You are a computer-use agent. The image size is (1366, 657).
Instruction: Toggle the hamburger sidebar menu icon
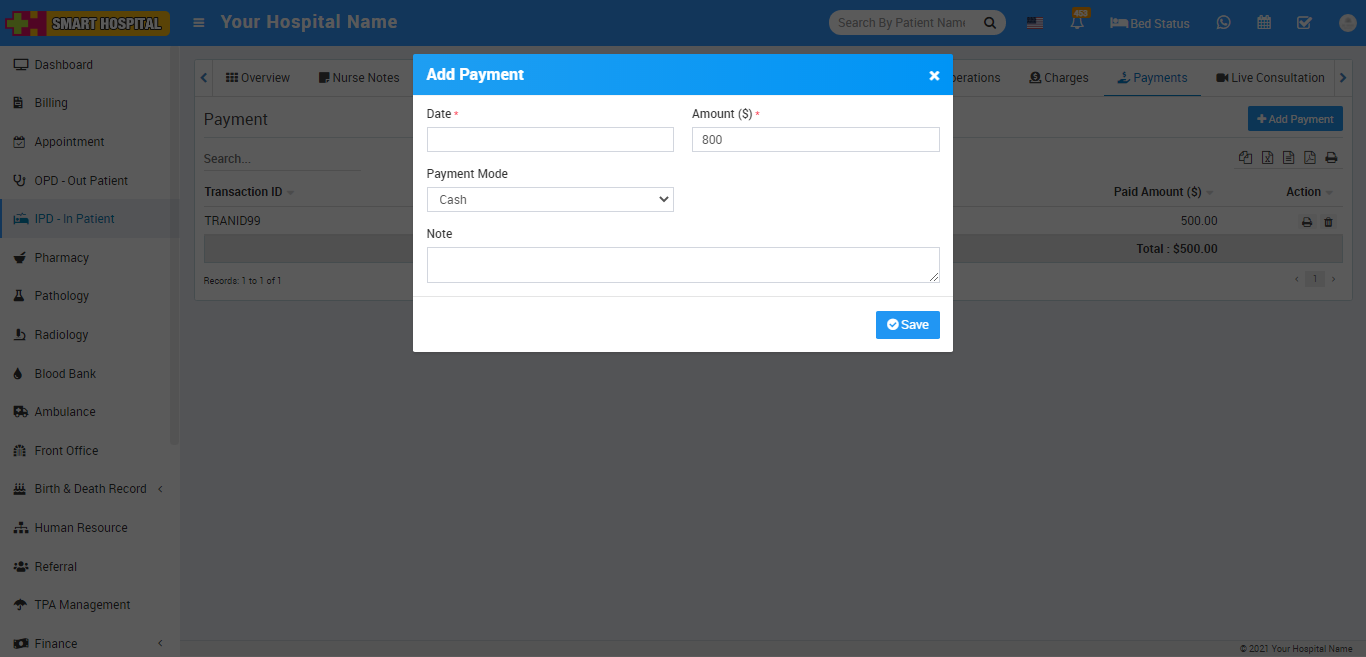point(200,22)
